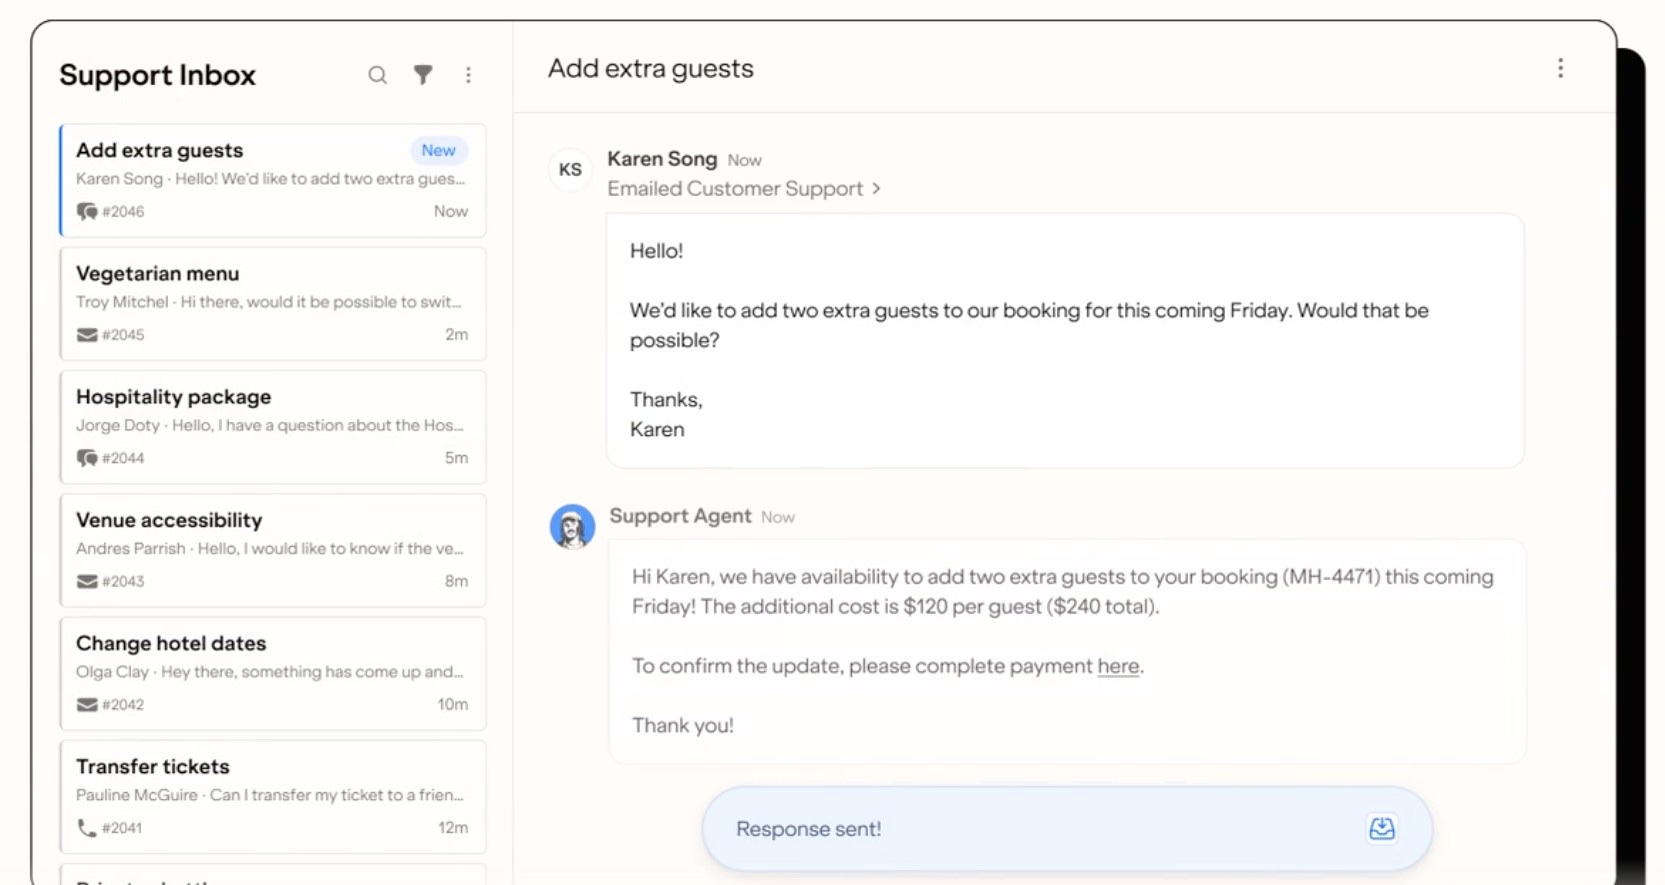Select the Transfer tickets conversation
Image resolution: width=1665 pixels, height=885 pixels.
pos(273,796)
